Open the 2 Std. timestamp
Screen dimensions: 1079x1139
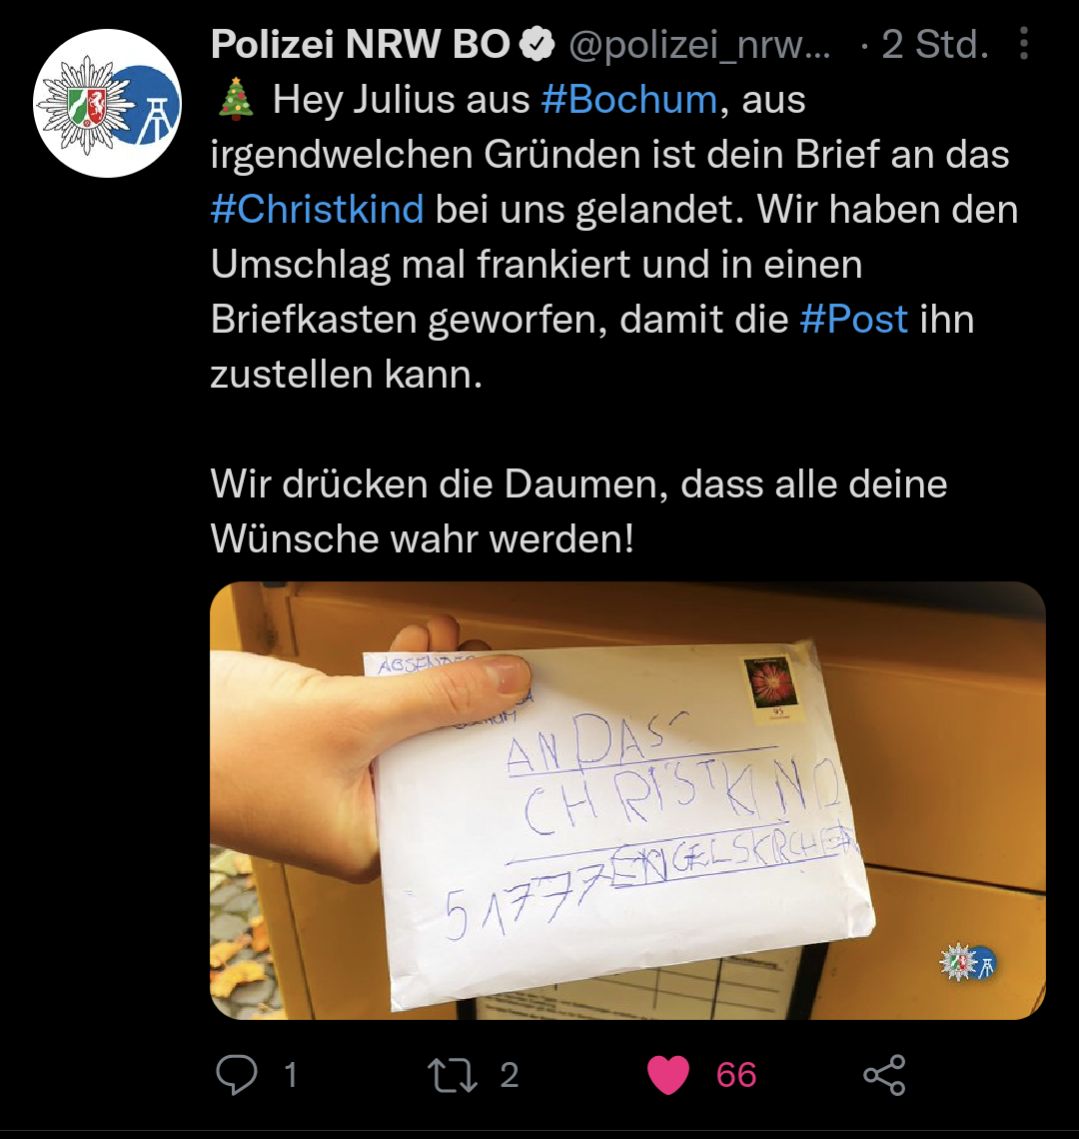934,45
